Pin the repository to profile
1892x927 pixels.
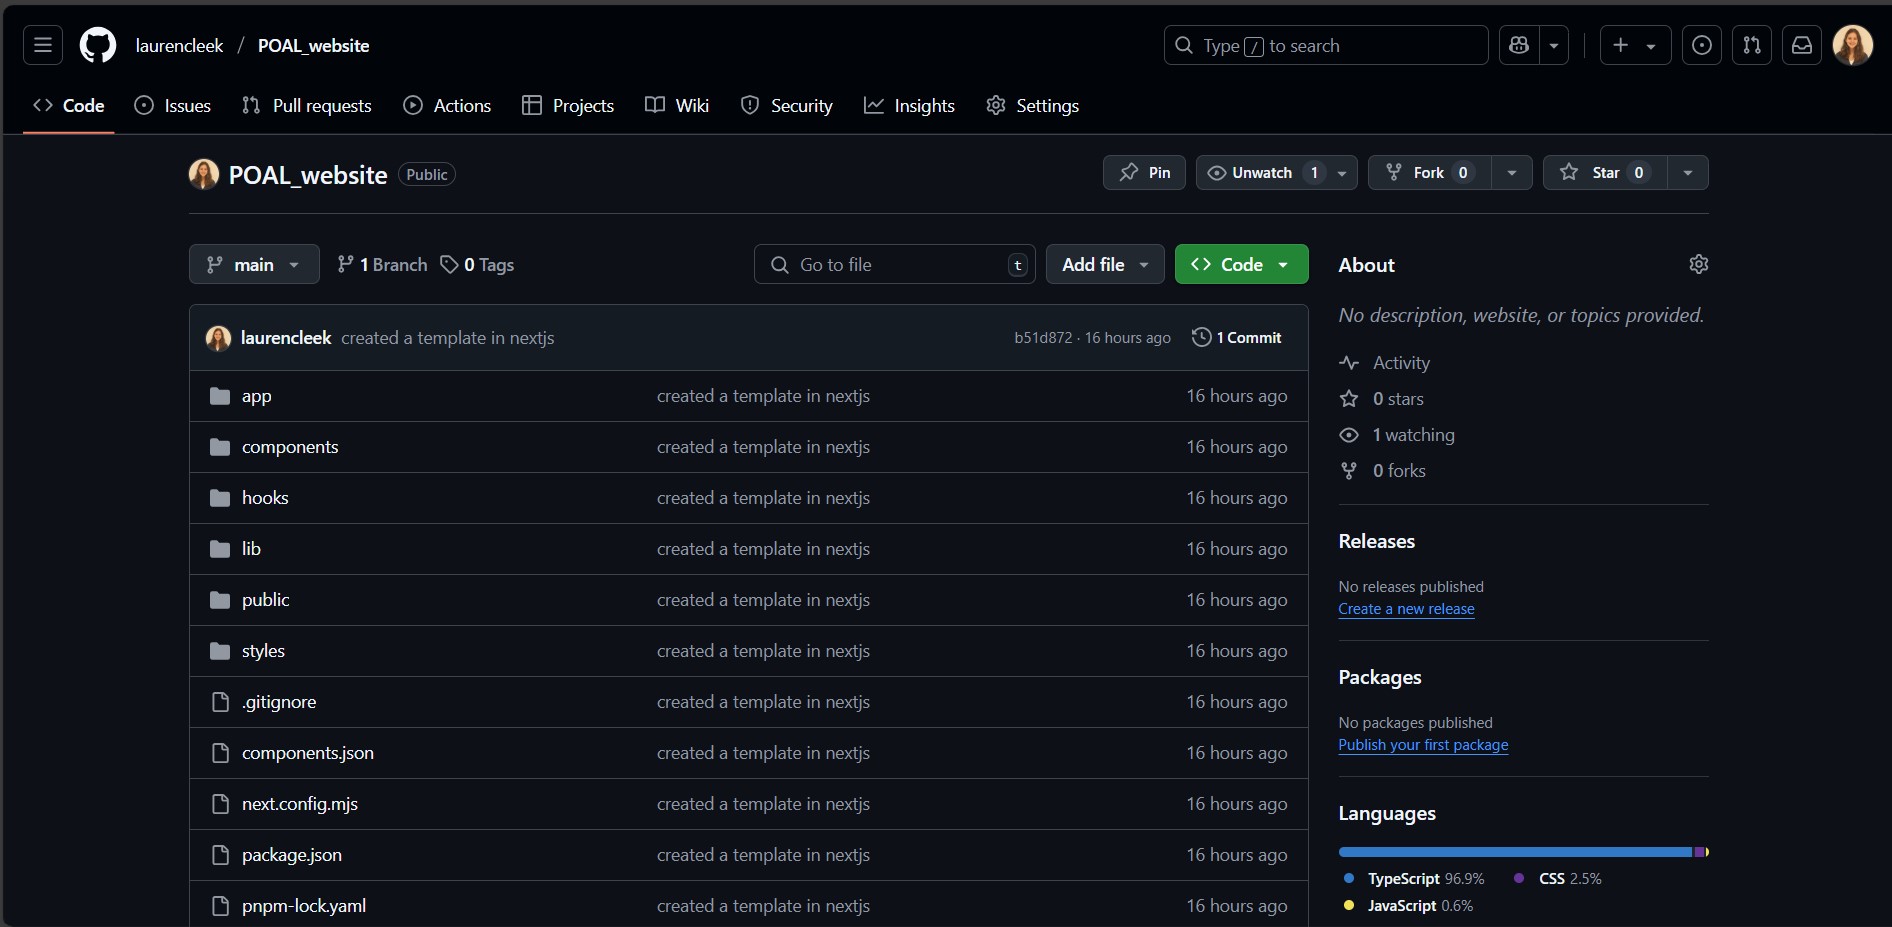click(1144, 173)
